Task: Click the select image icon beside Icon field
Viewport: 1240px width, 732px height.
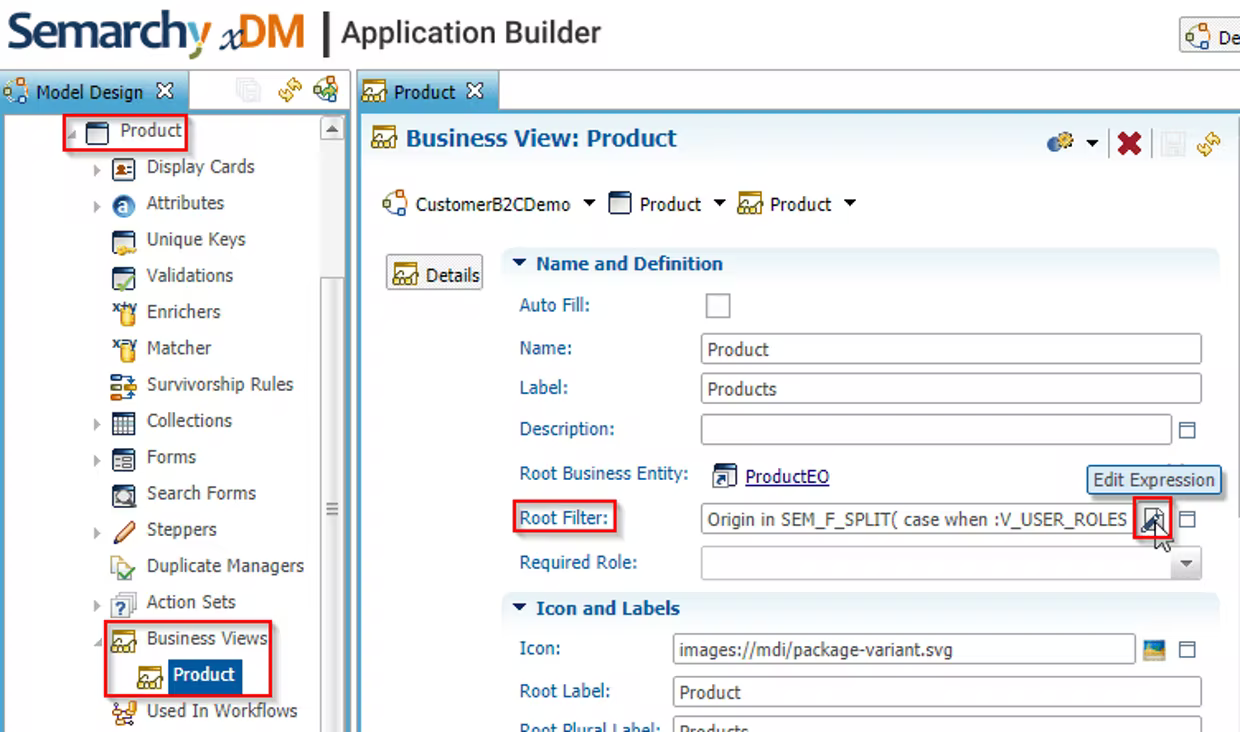Action: 1154,650
